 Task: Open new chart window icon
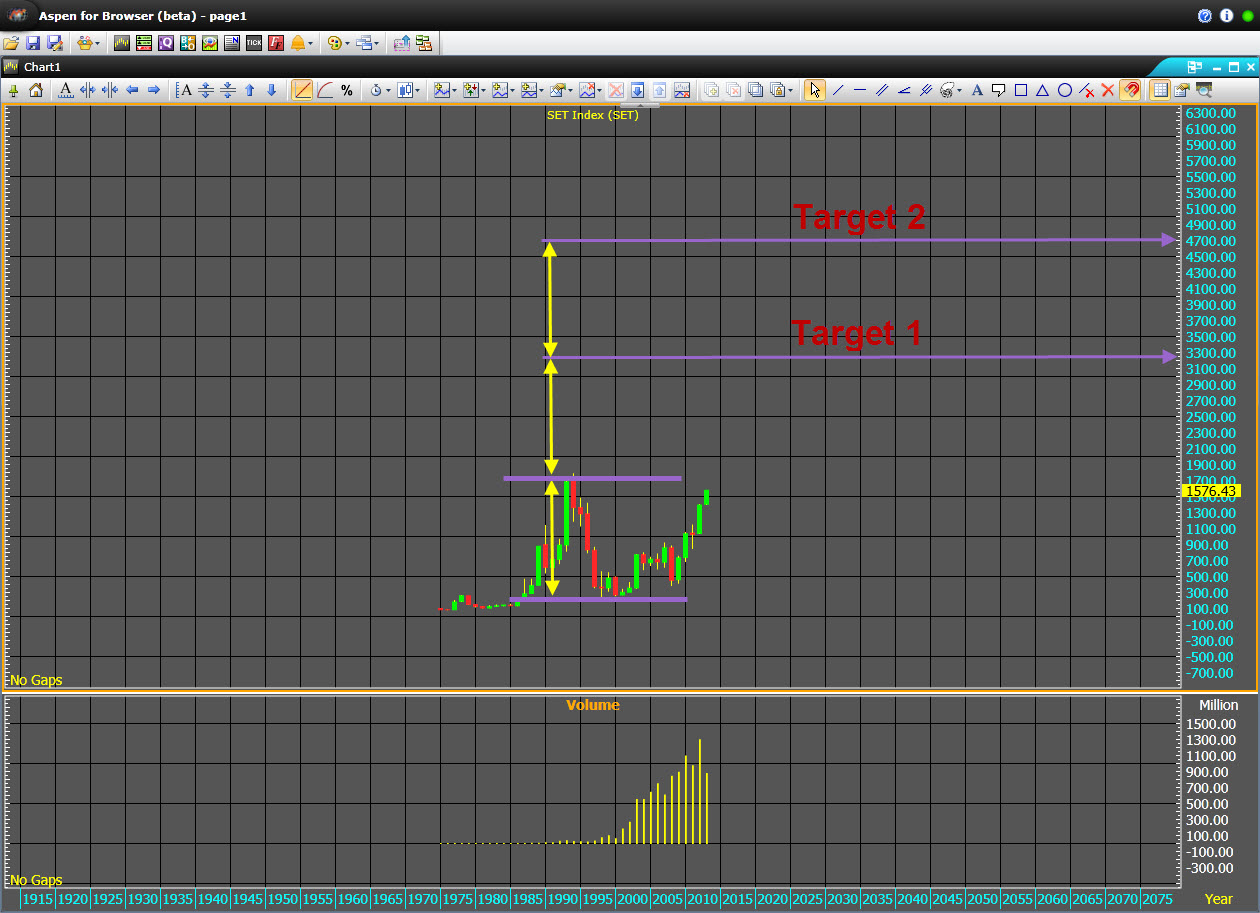click(122, 43)
